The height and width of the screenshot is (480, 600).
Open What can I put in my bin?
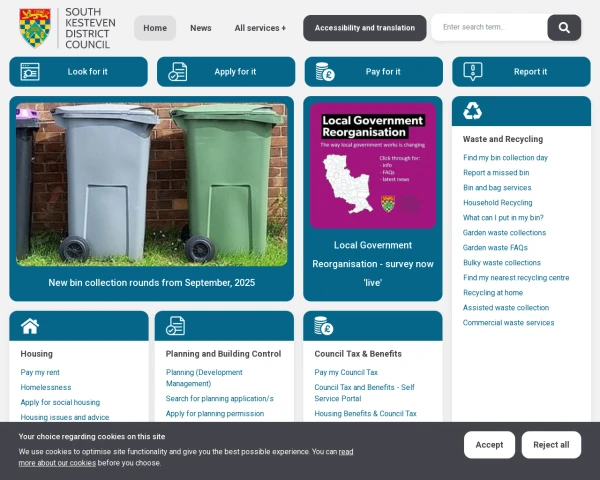(503, 217)
